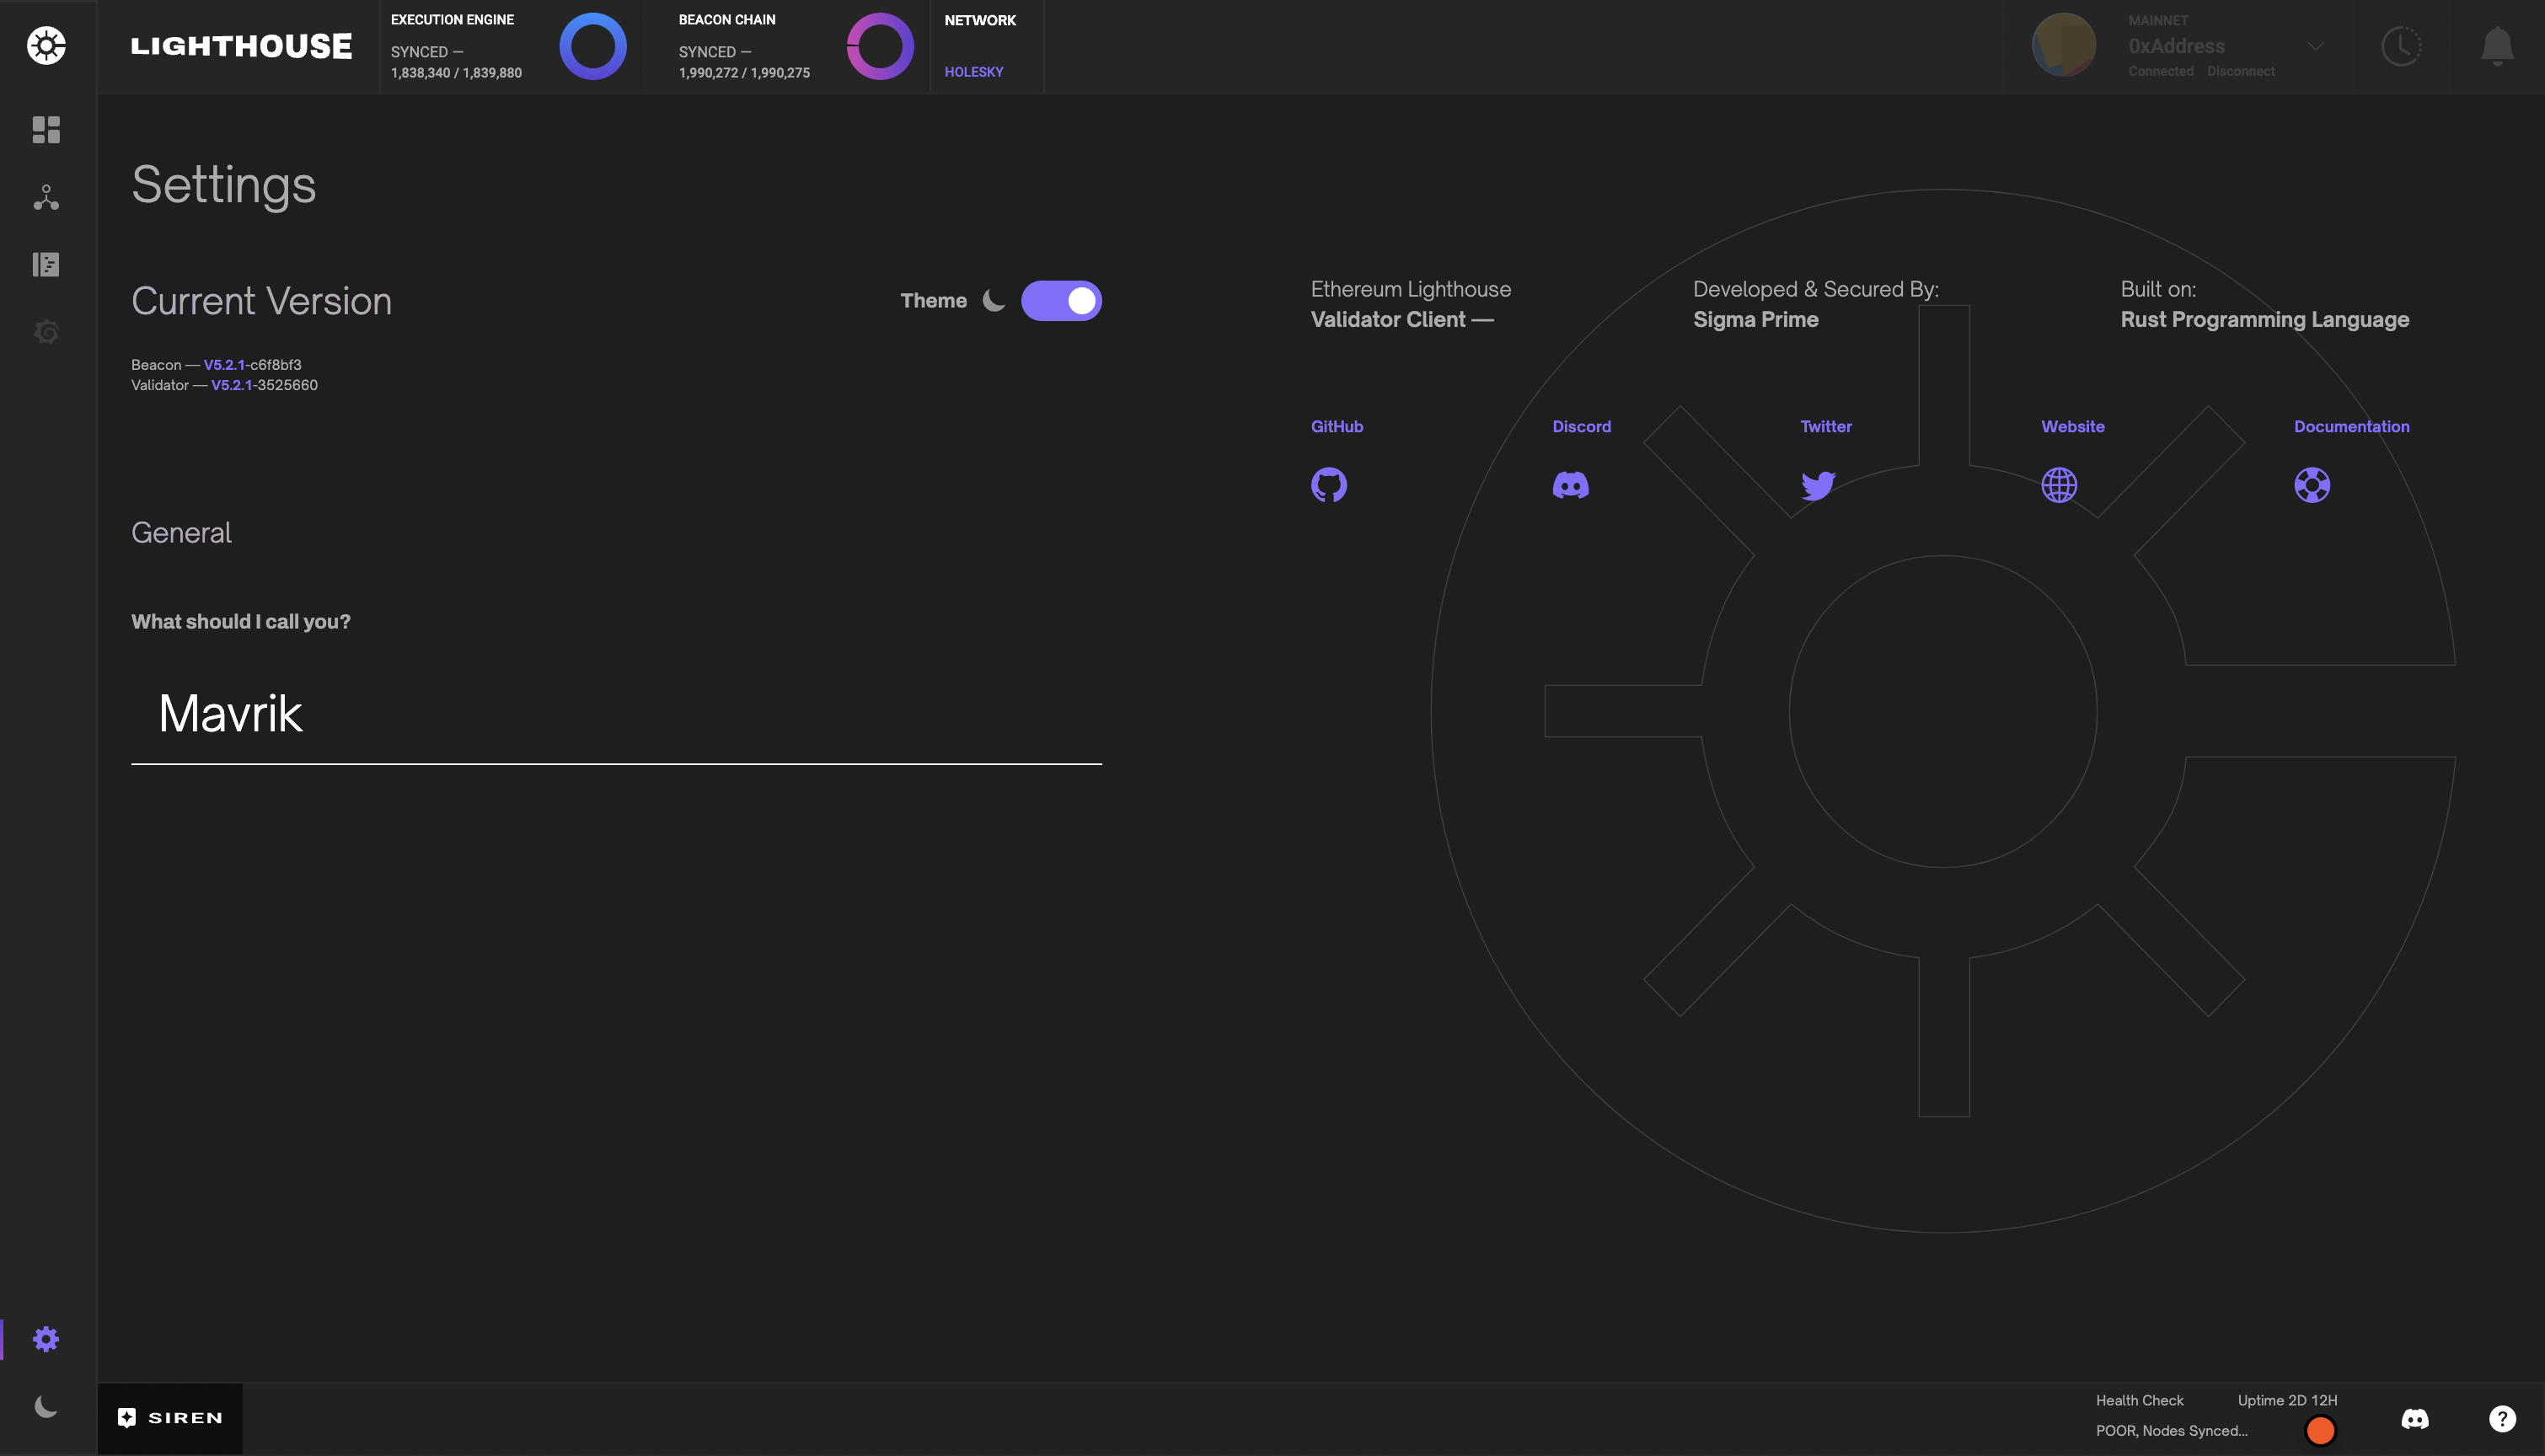Click the 0xAddress account avatar
Screen dimensions: 2545x1456
2064,45
